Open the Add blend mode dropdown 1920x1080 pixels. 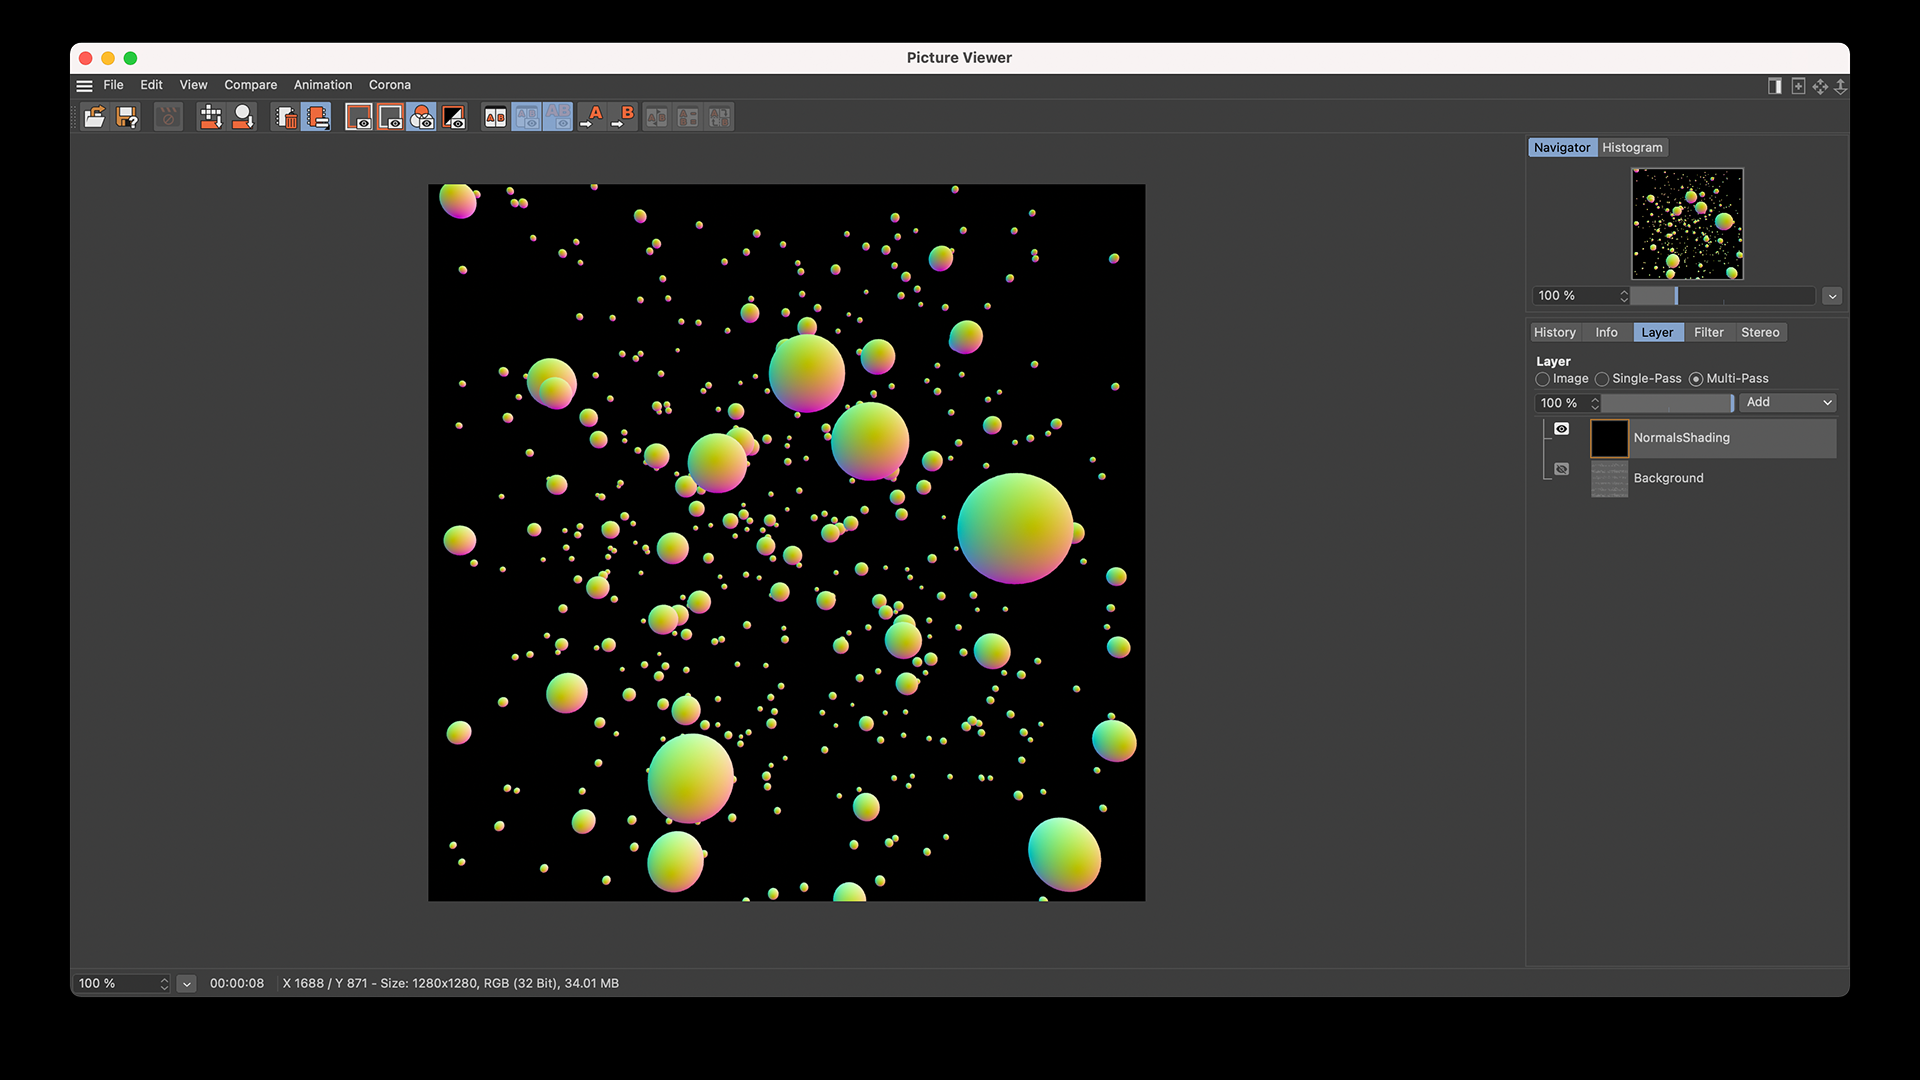[x=1788, y=402]
